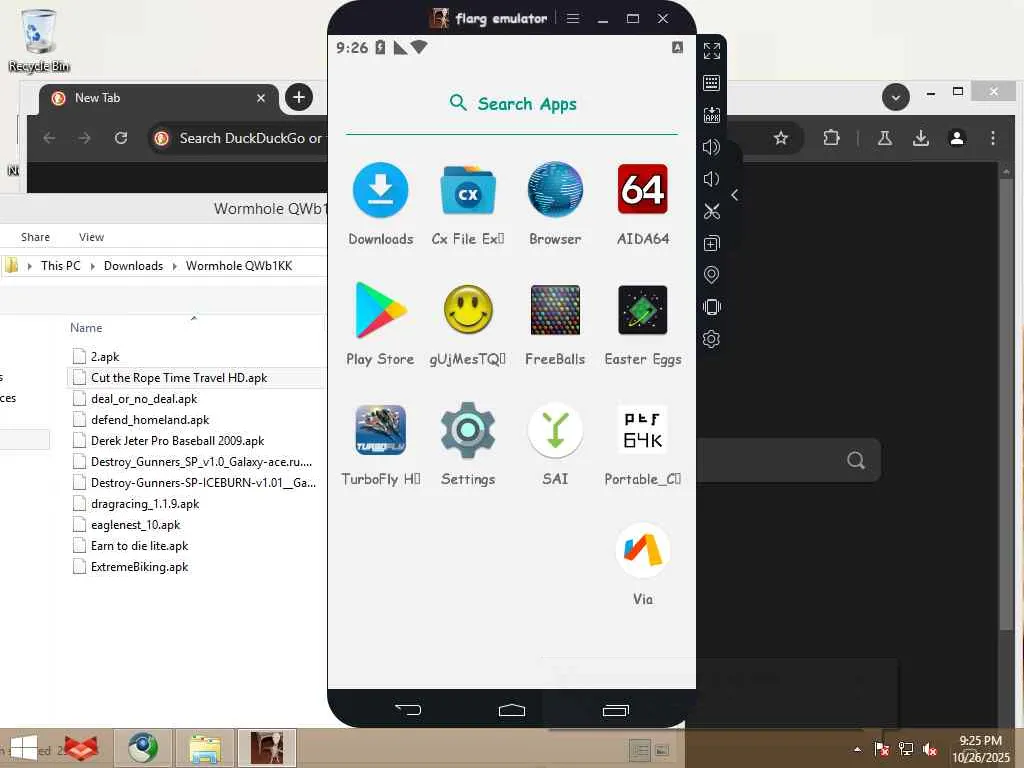
Task: Click This PC in breadcrumb path
Action: [x=61, y=266]
